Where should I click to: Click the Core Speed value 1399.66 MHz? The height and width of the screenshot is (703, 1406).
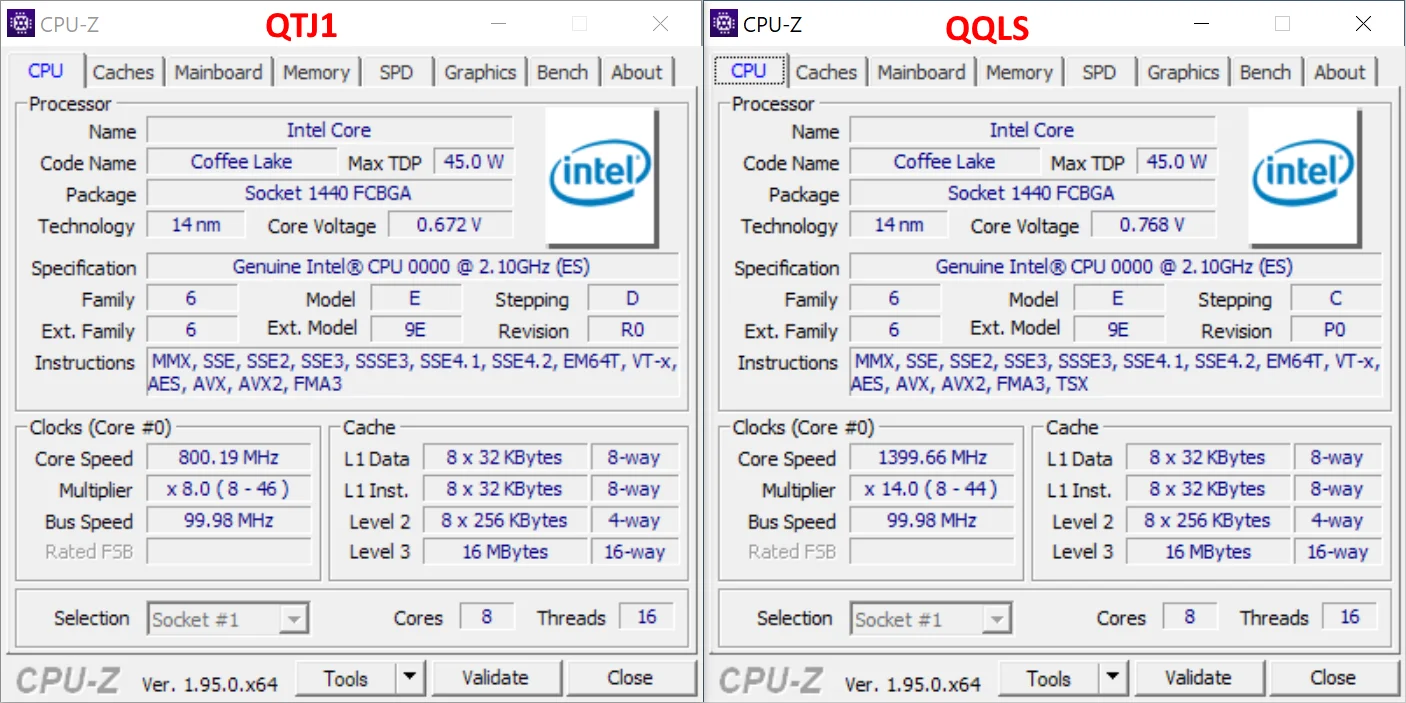(x=933, y=458)
